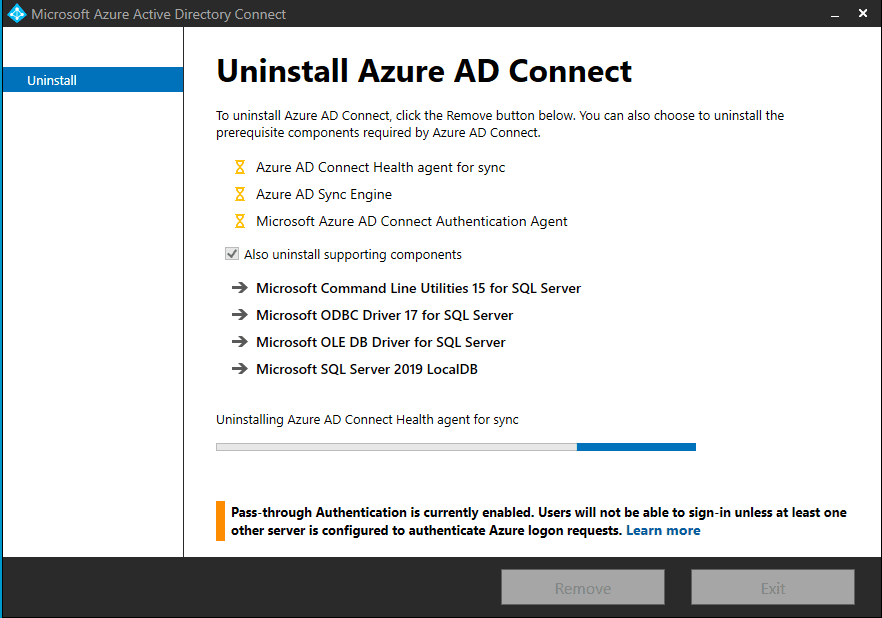This screenshot has width=882, height=618.
Task: Close the Azure AD Connect window
Action: [863, 13]
